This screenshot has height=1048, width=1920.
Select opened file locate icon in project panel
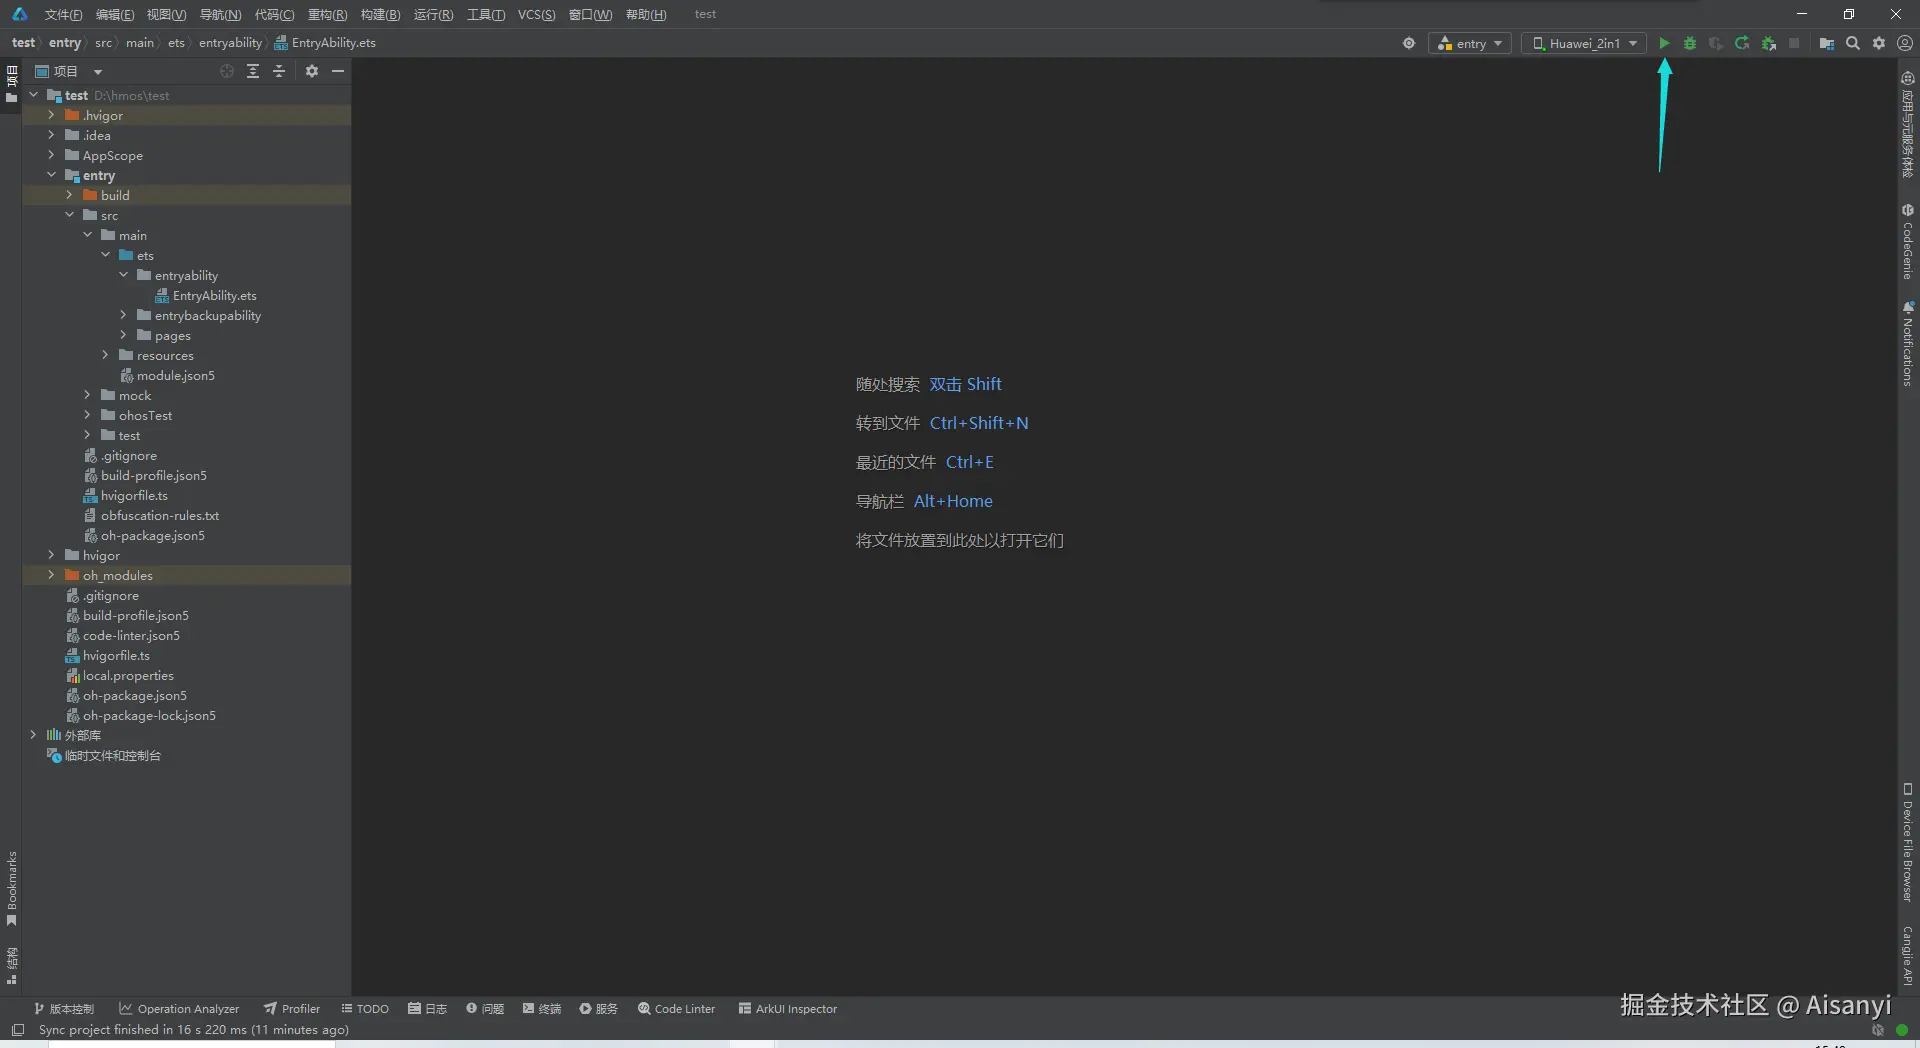pyautogui.click(x=227, y=71)
